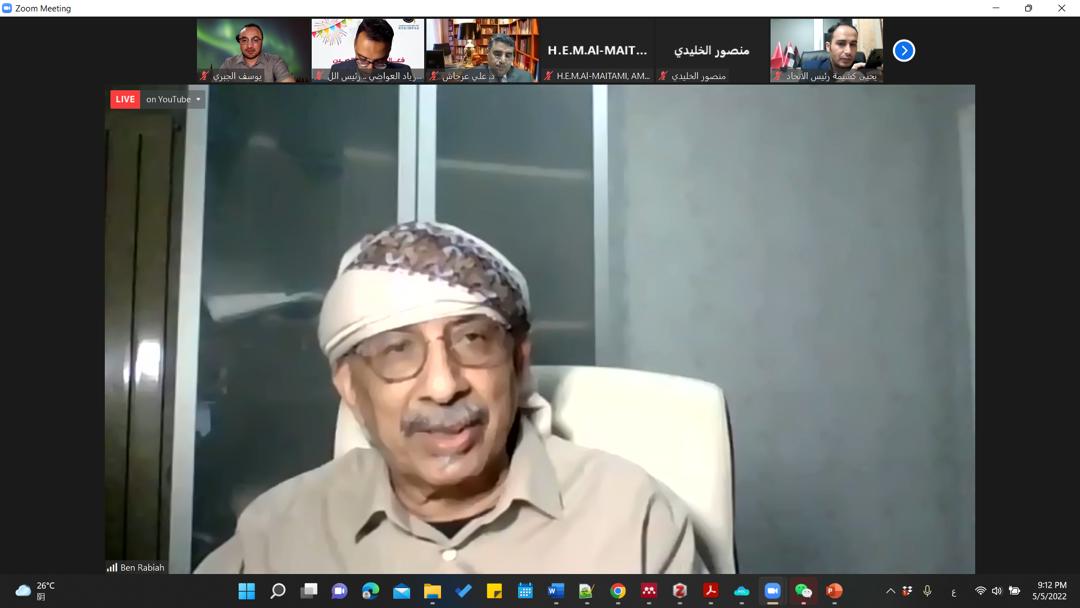Open Microsoft Edge from the taskbar
Screen dimensions: 1080x608
point(370,591)
